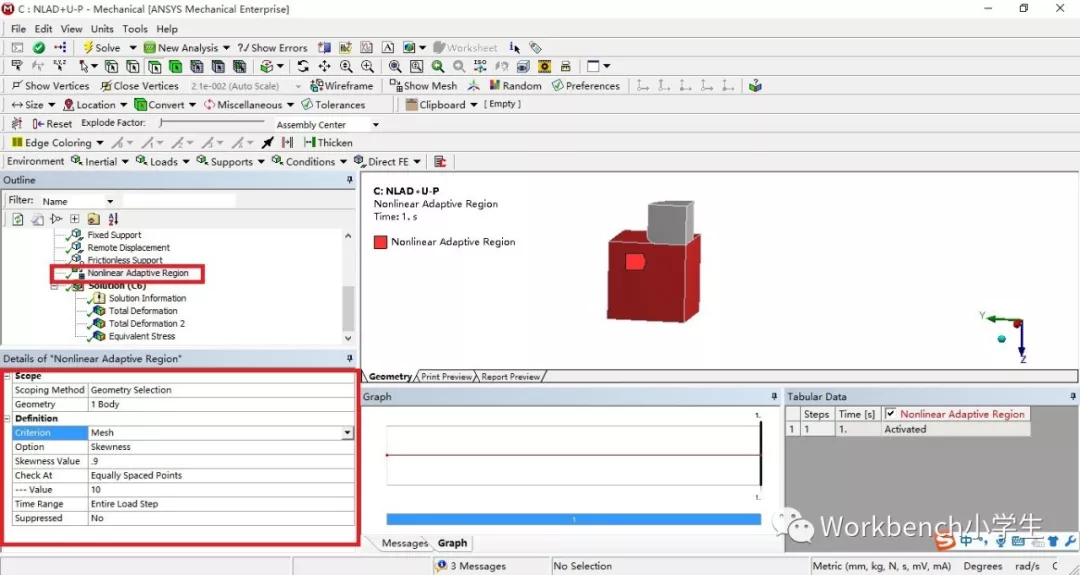1080x575 pixels.
Task: Click the tag icon in top toolbar
Action: click(535, 48)
